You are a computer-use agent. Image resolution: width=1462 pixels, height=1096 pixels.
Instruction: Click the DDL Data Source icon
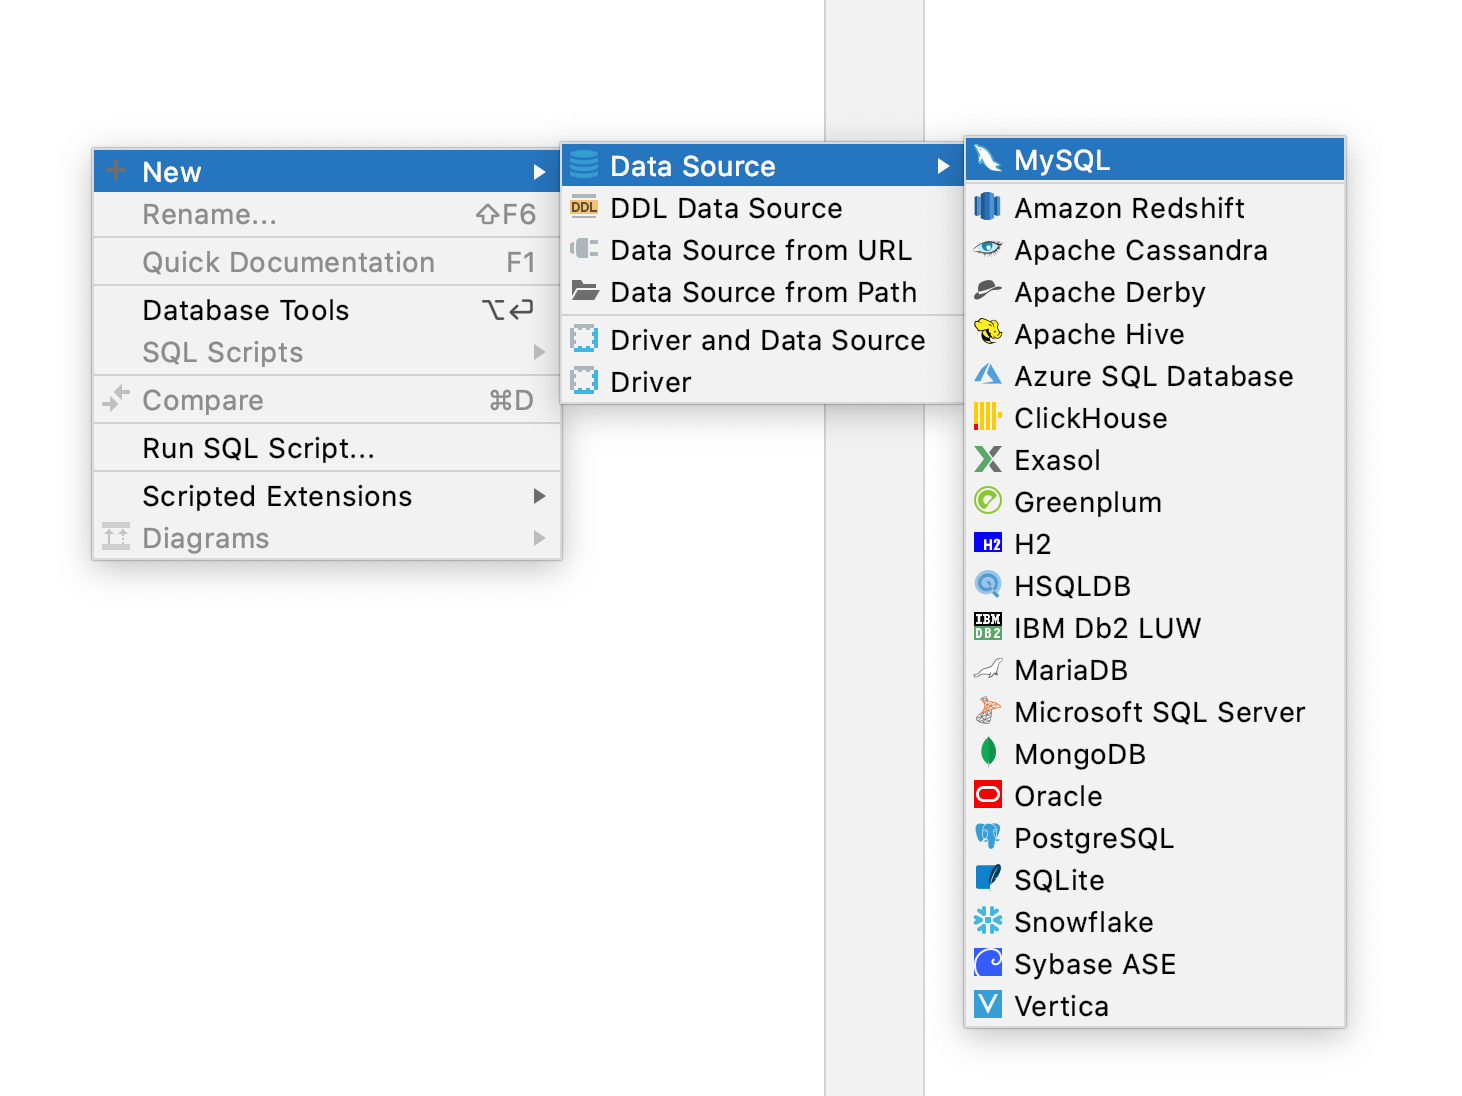coord(584,207)
